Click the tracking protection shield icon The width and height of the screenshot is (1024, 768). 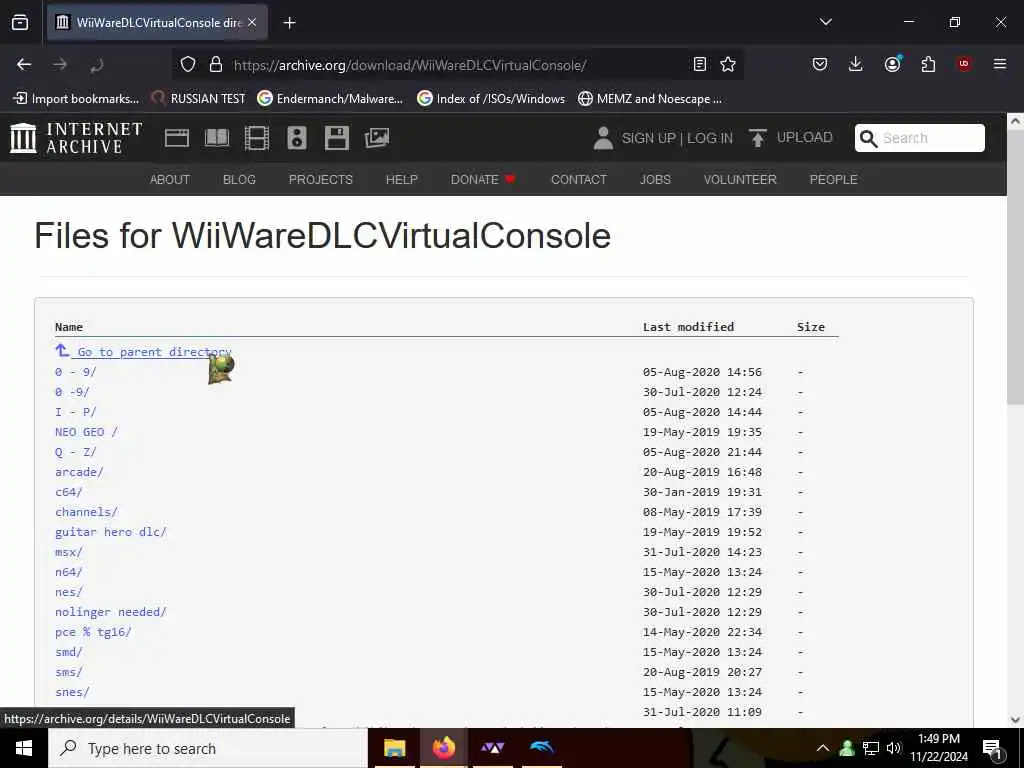(x=188, y=64)
